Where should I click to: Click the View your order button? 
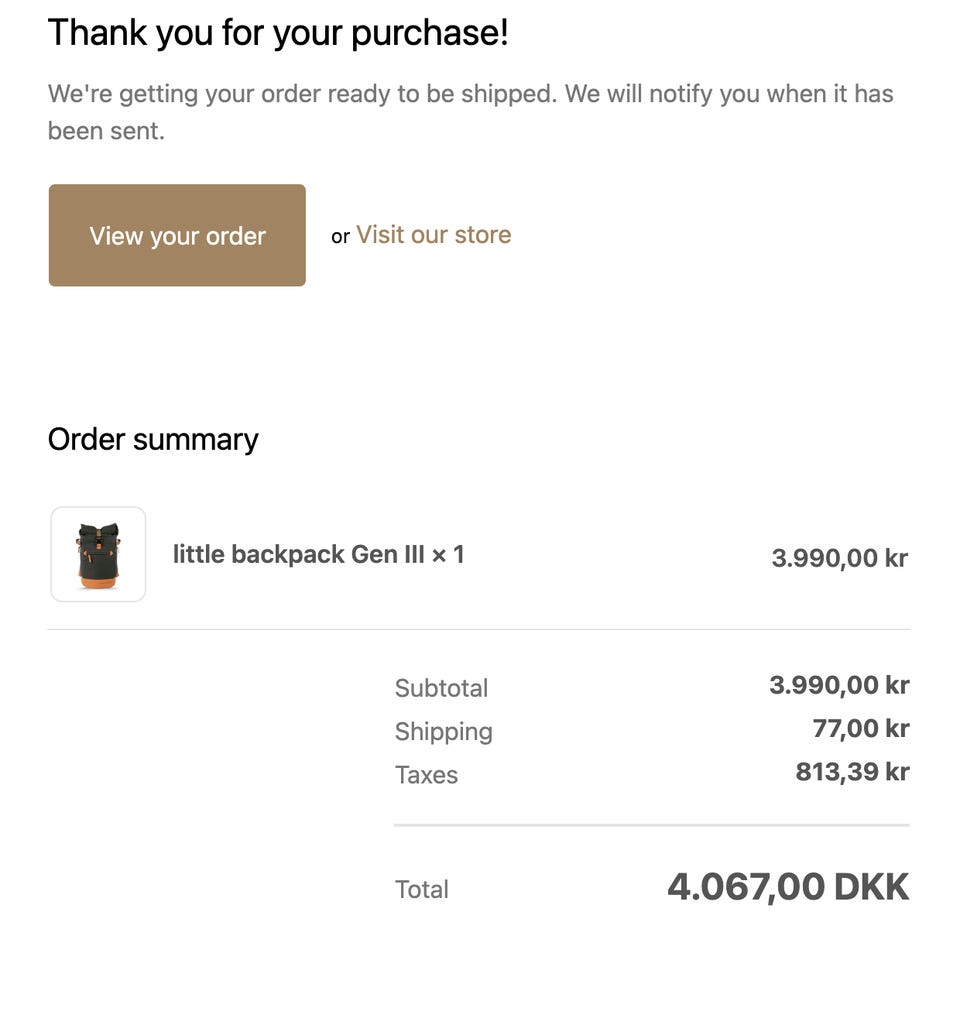(177, 235)
